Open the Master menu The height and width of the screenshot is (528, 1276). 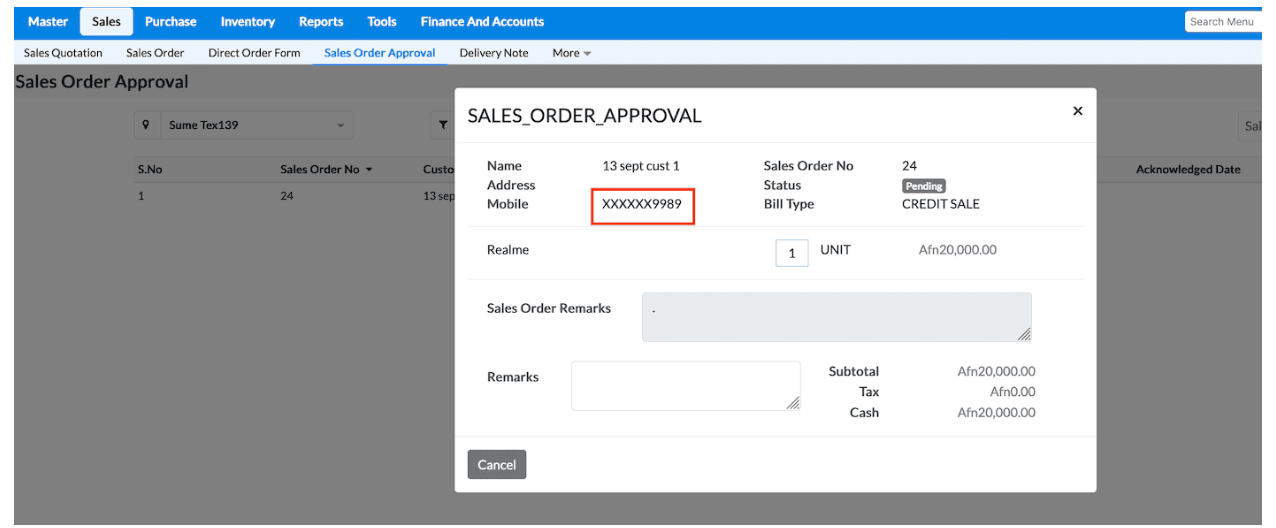48,21
